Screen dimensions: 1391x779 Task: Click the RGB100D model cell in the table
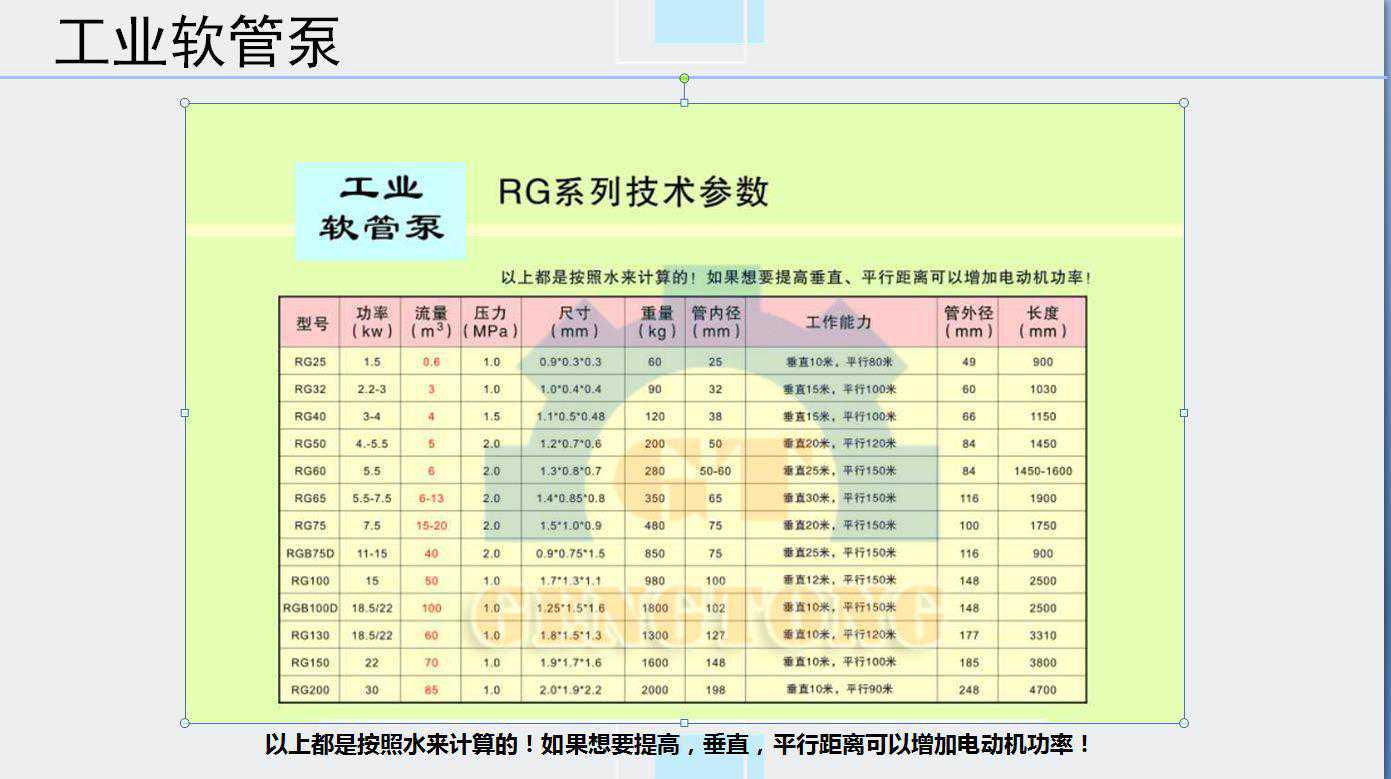pyautogui.click(x=310, y=608)
